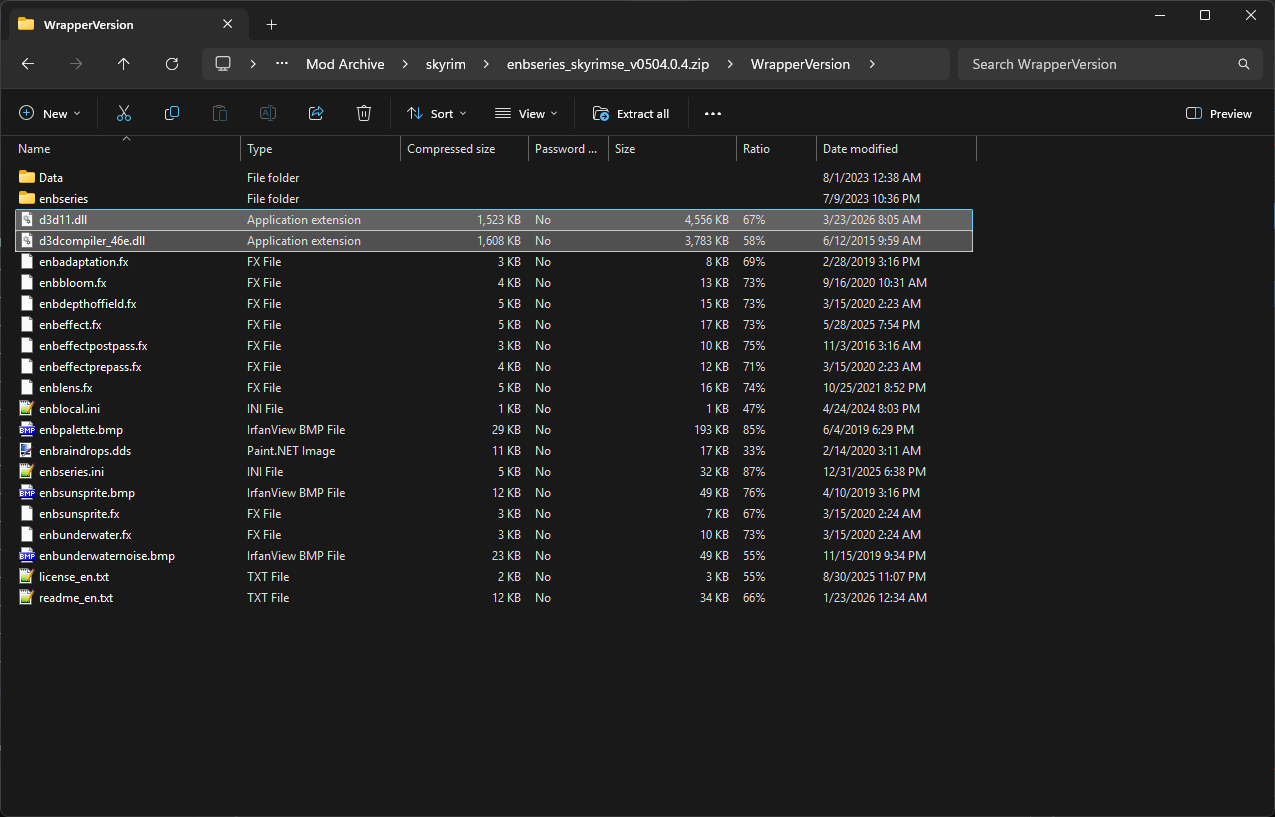Select the enbseries folder

(x=63, y=199)
